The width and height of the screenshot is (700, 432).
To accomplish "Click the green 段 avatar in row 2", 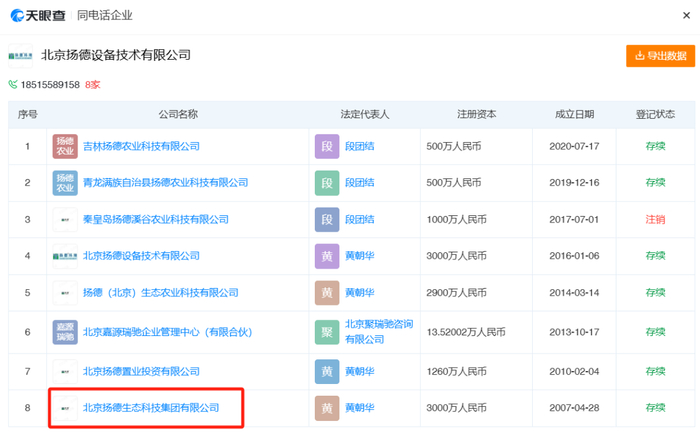I will click(x=327, y=183).
